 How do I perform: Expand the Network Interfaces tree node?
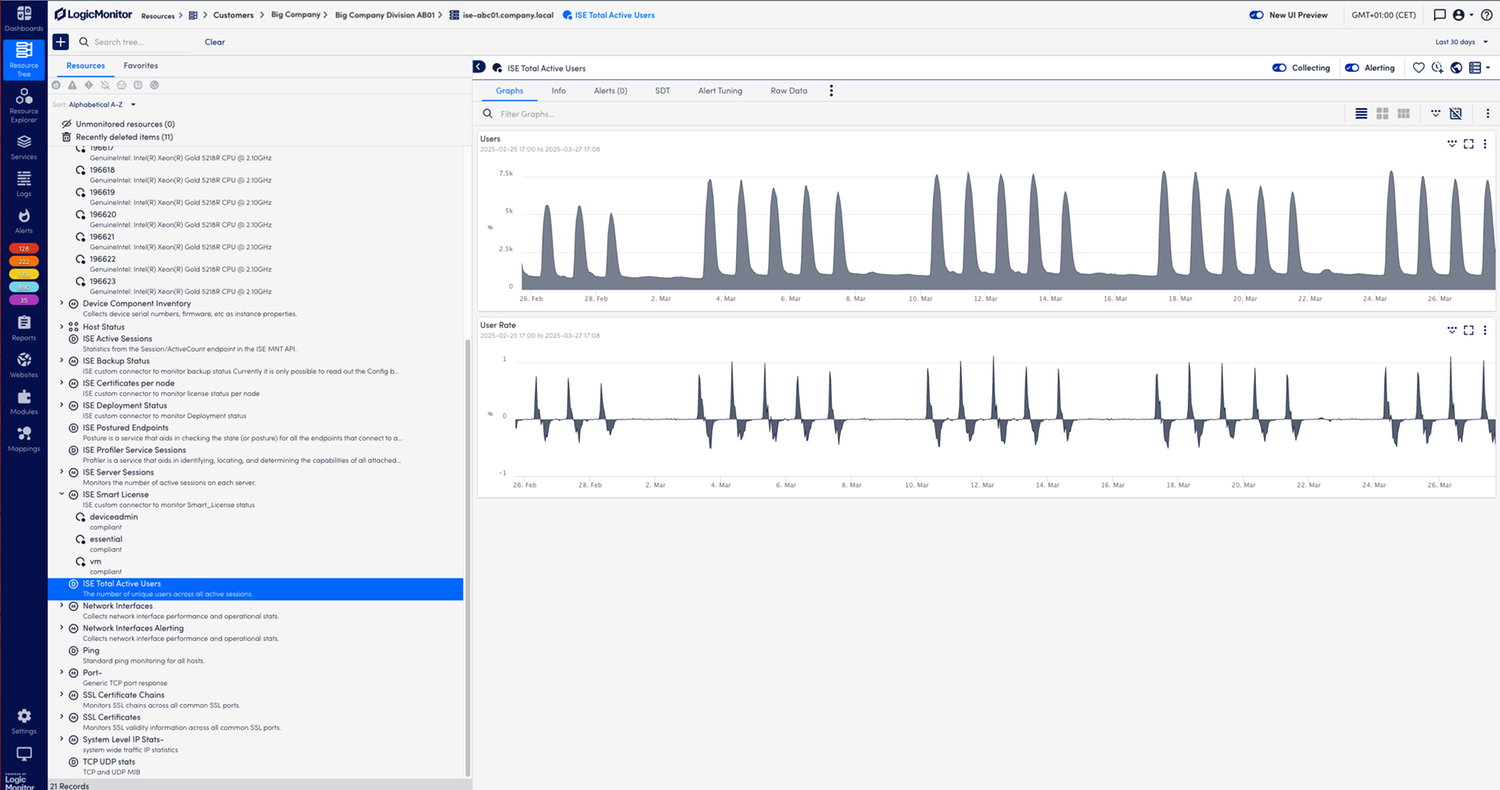[x=62, y=606]
